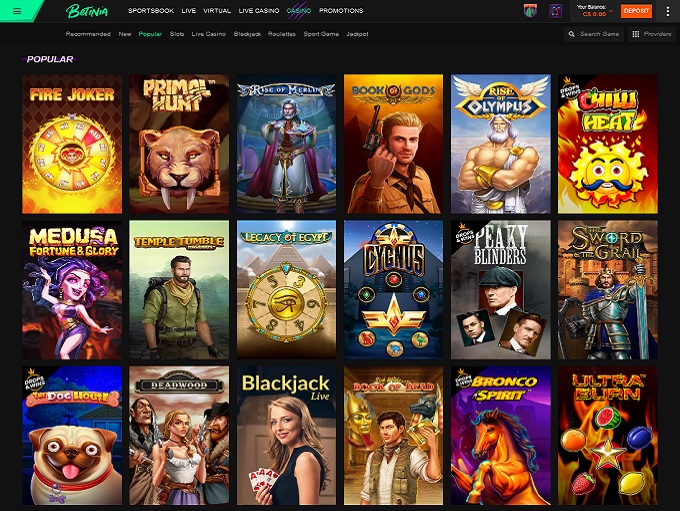Select the Legacy of Egypt game
This screenshot has width=680, height=511.
286,290
